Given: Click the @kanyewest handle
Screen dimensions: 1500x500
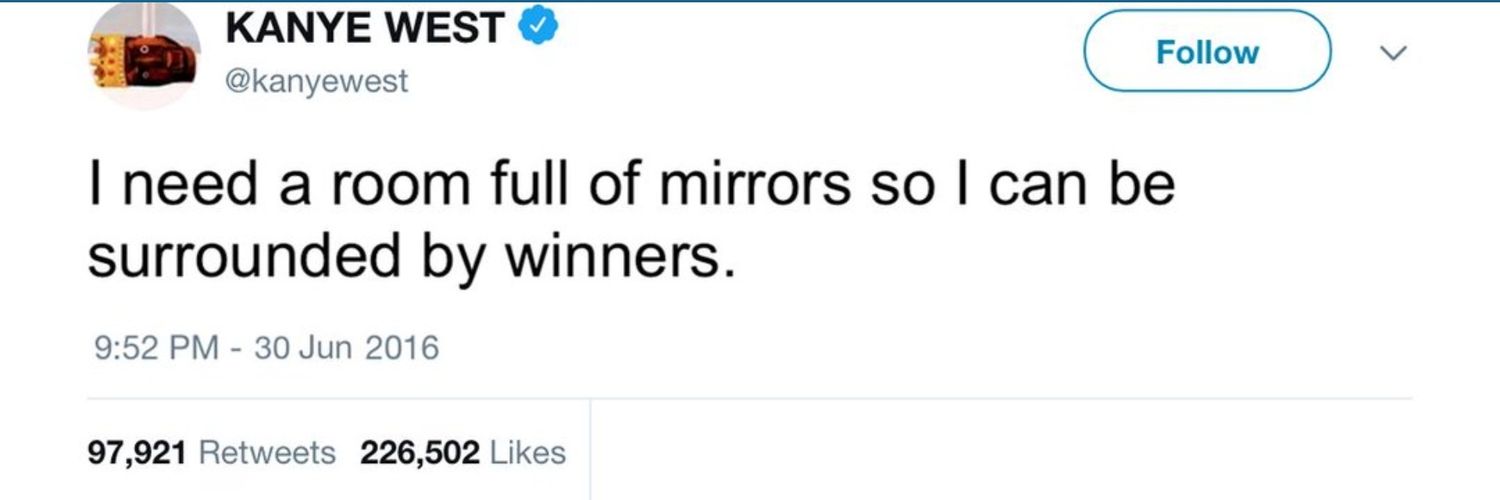Looking at the screenshot, I should tap(317, 81).
